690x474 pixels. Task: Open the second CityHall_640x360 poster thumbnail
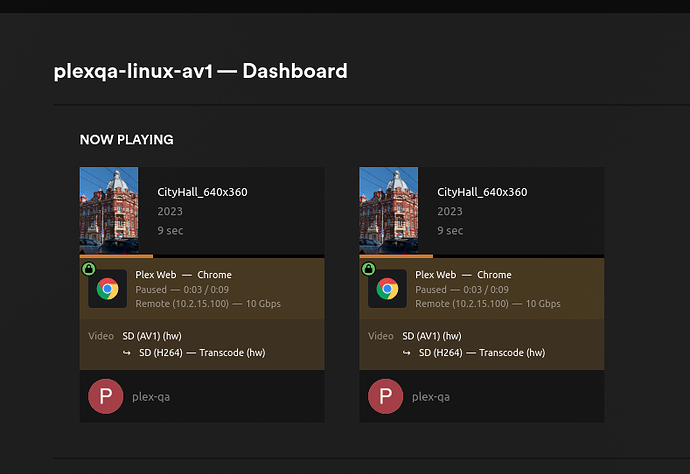tap(389, 210)
